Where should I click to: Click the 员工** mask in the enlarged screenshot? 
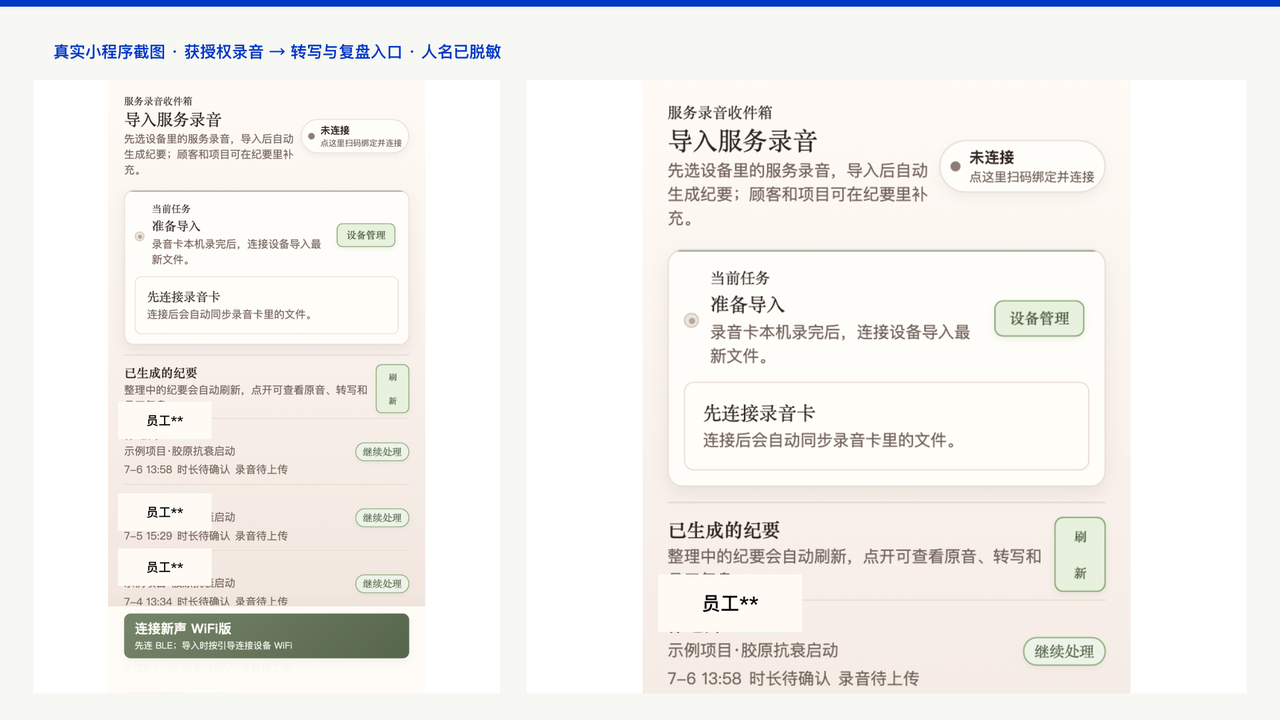click(730, 603)
